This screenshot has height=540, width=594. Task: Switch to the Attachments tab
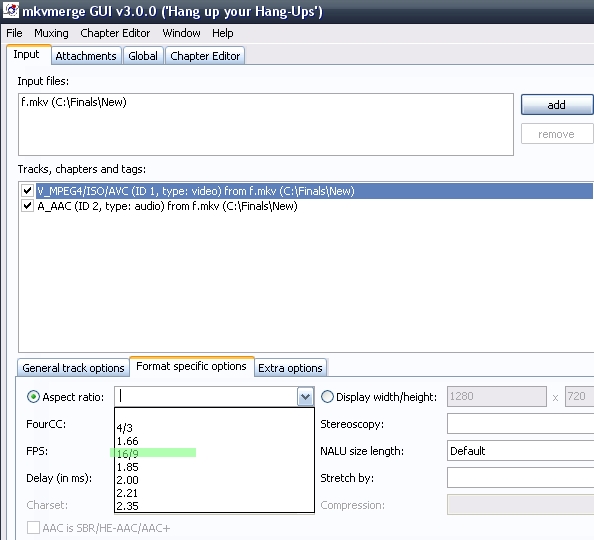[86, 56]
